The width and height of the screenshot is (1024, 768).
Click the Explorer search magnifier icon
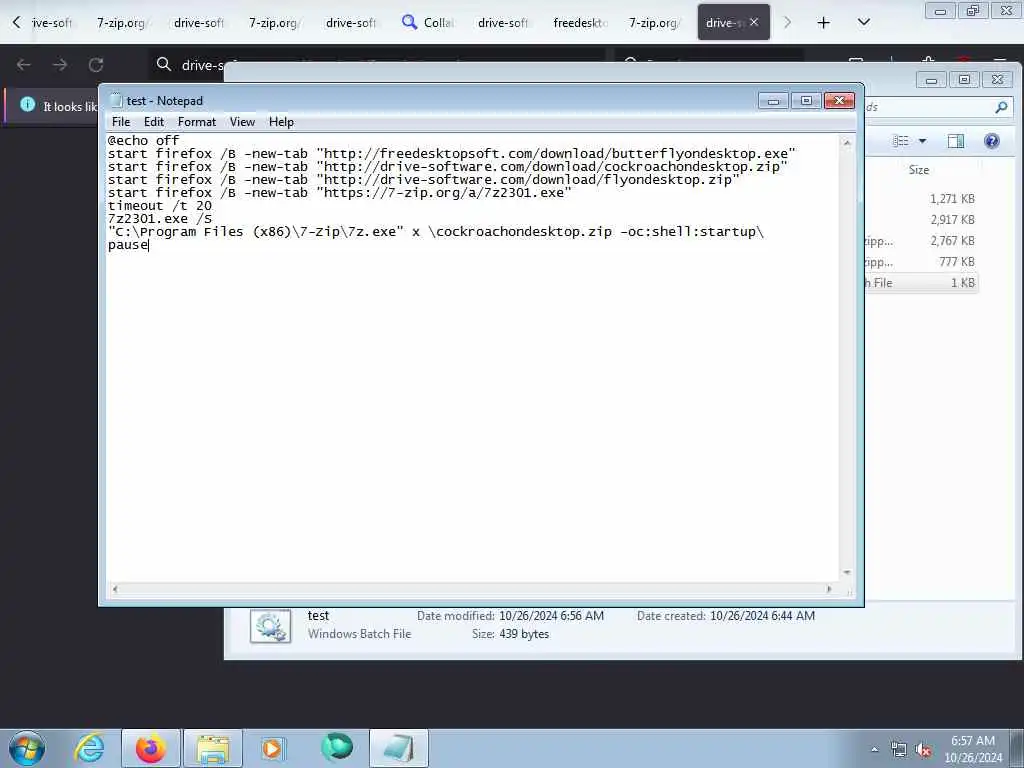click(1001, 107)
